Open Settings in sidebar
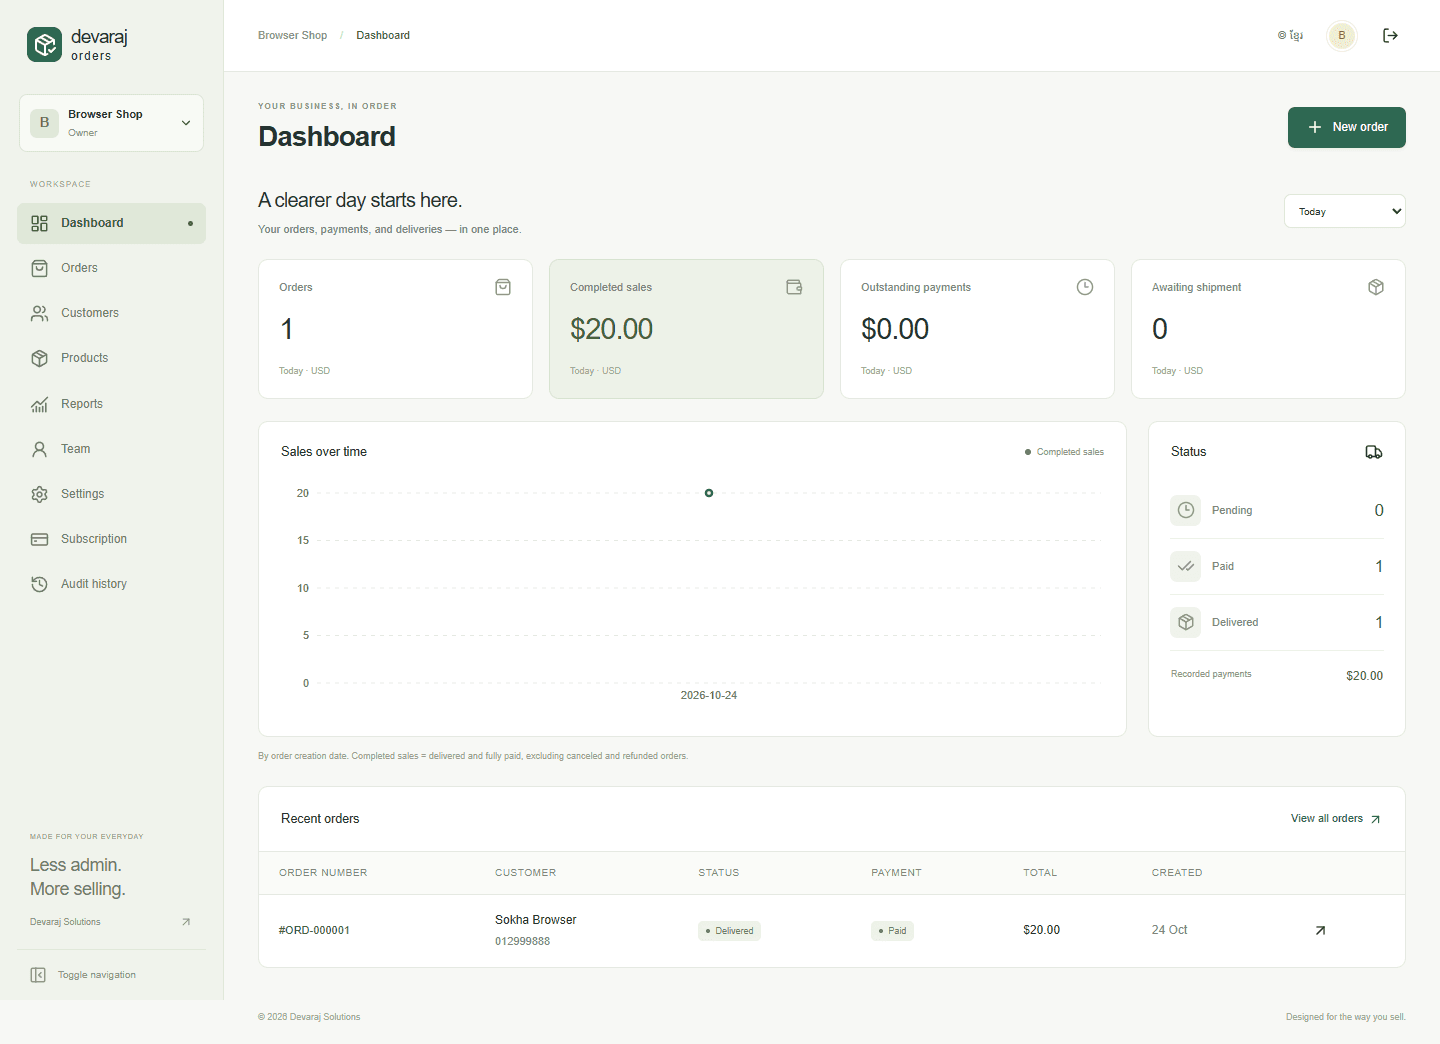 click(x=111, y=494)
